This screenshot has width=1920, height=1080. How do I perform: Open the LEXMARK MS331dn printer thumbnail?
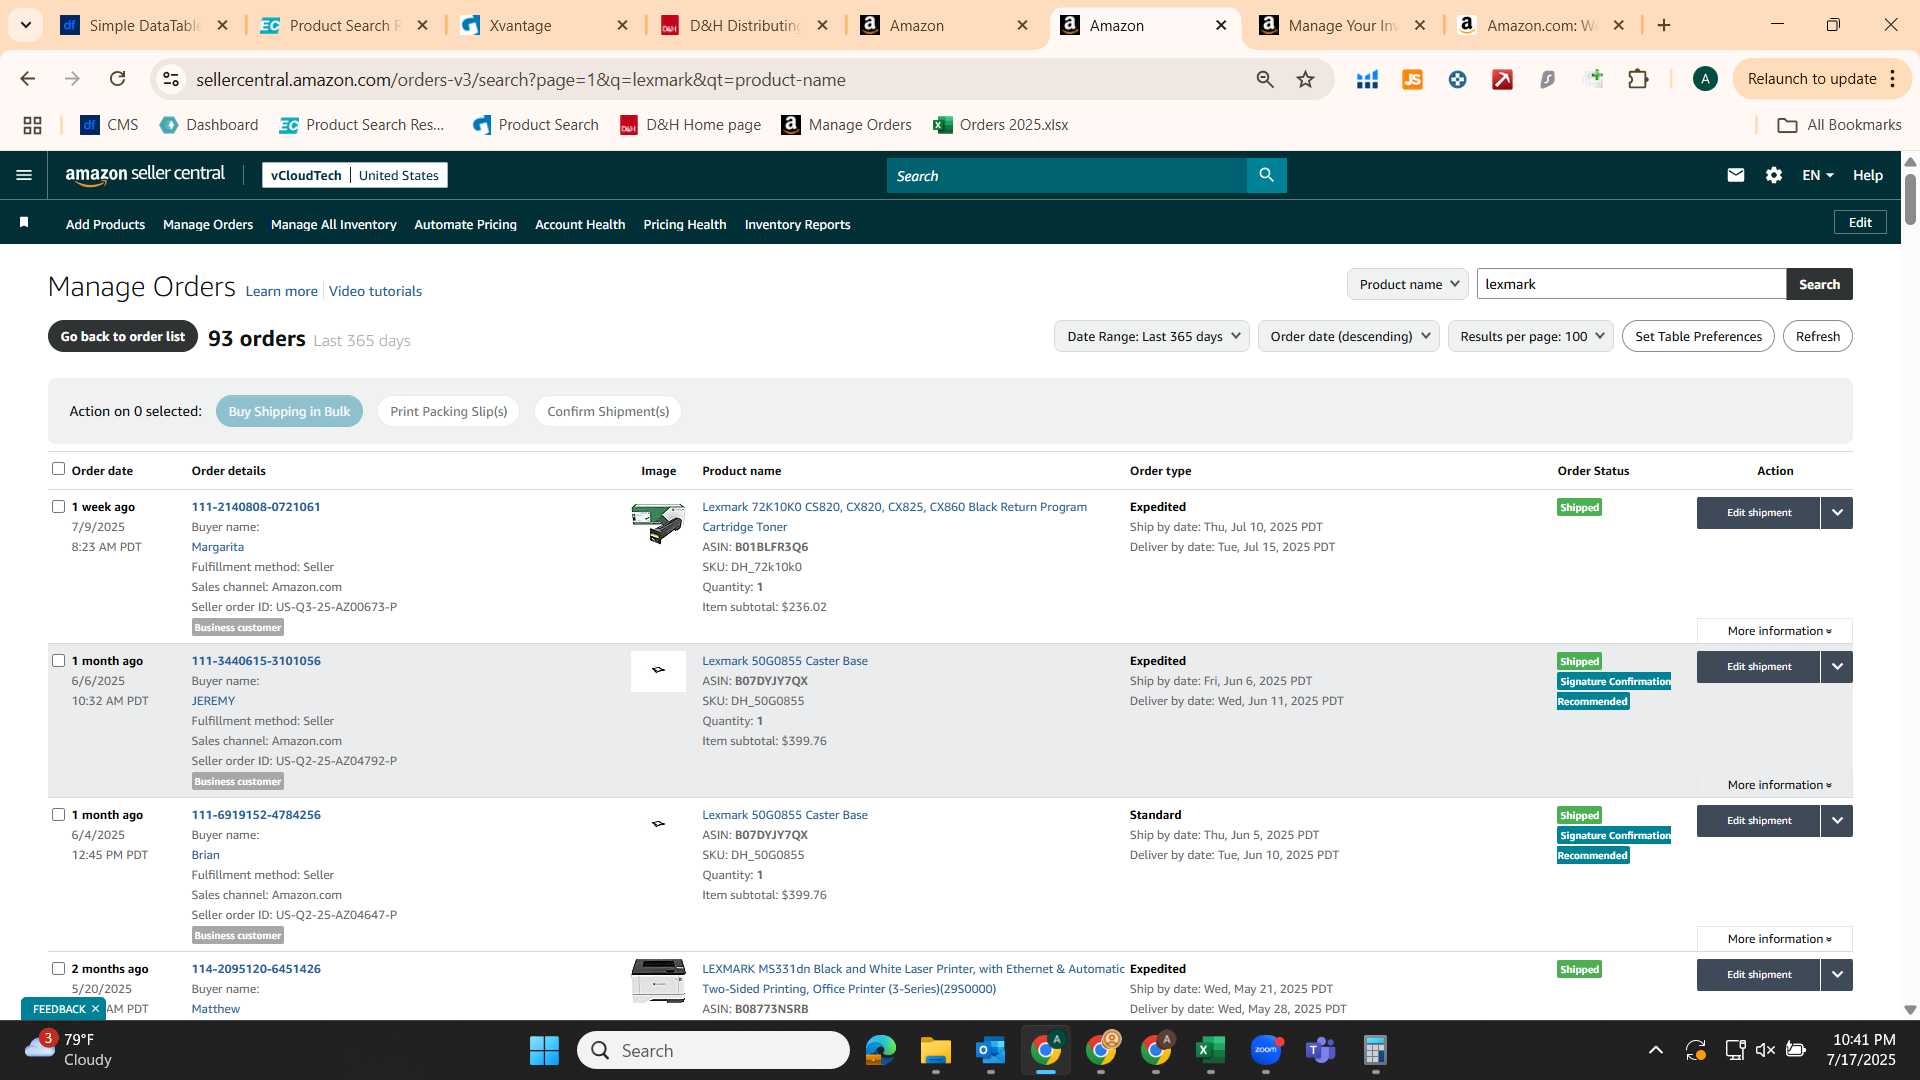pos(658,981)
